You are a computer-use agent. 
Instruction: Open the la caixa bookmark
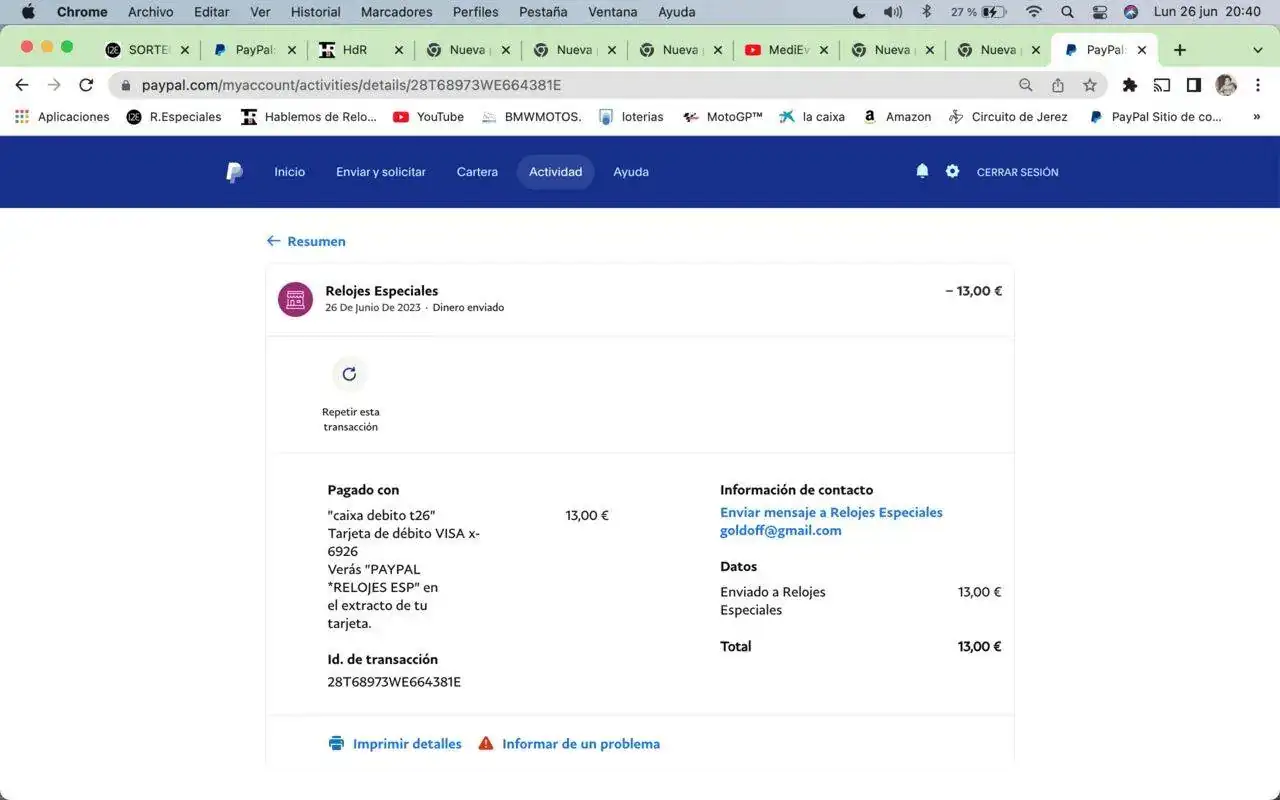[x=812, y=117]
